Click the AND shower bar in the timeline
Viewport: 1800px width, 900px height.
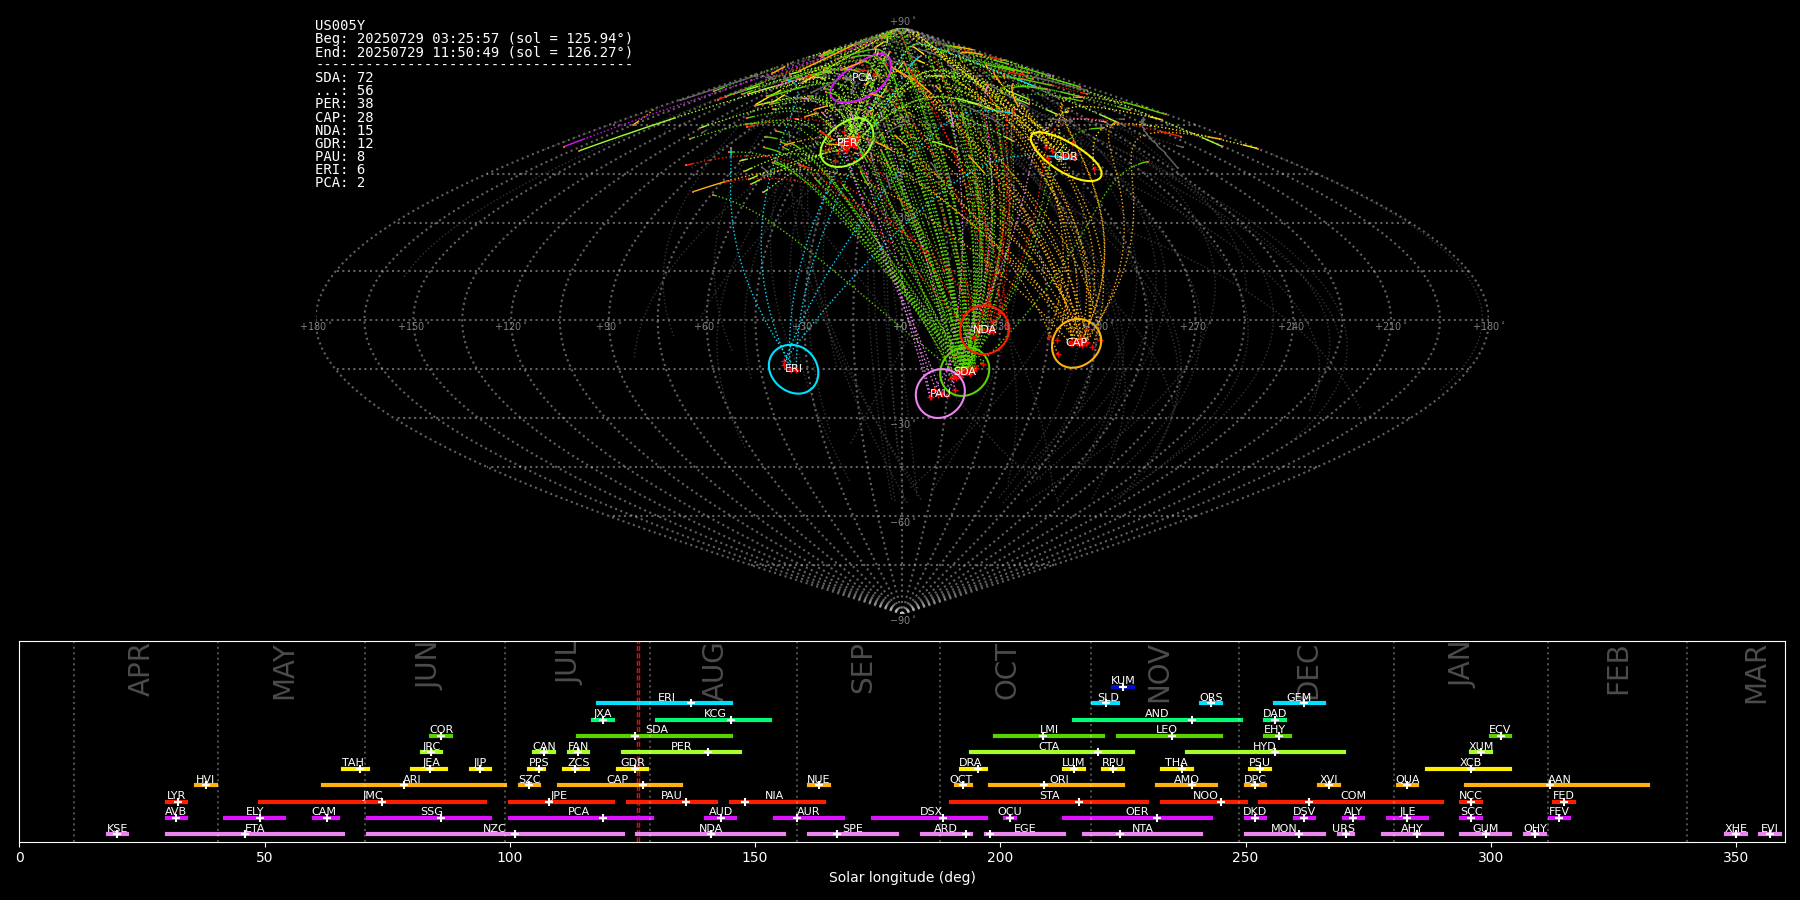[x=1157, y=720]
